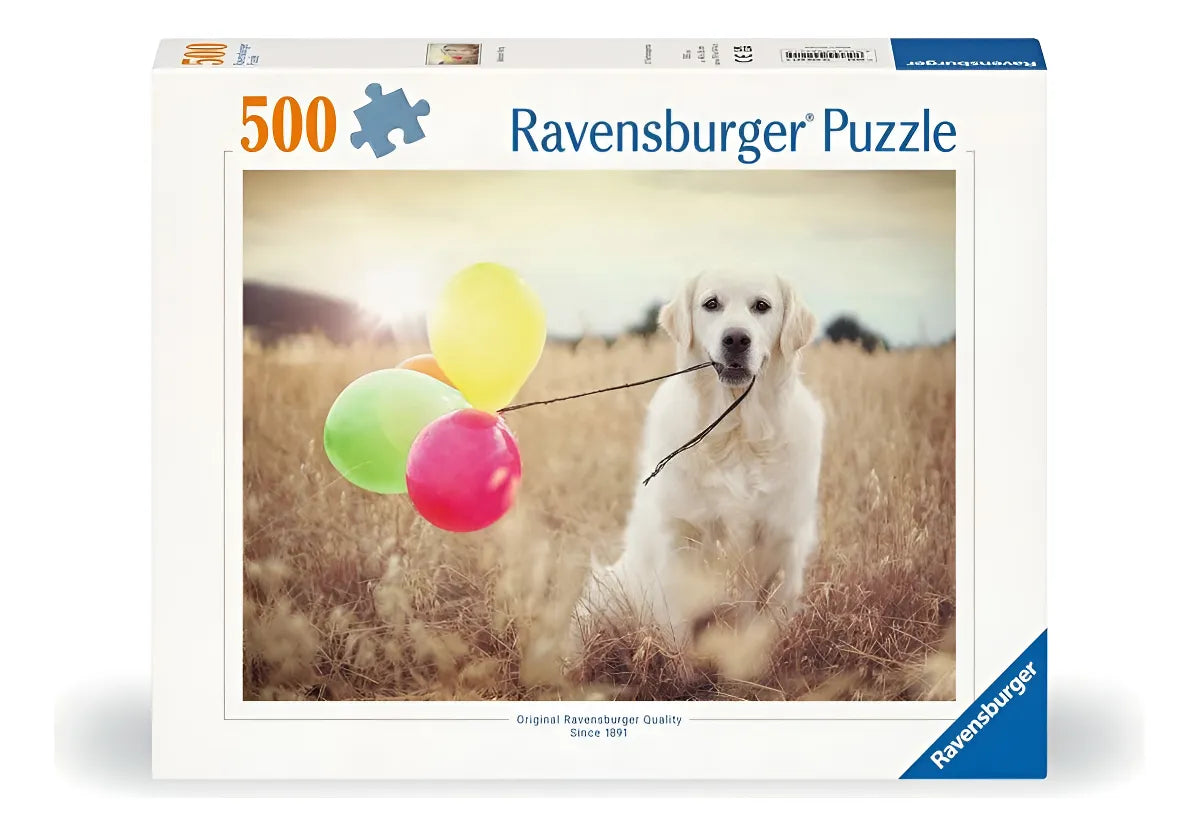This screenshot has width=1198, height=836.
Task: Click the registered trademark symbol after Ravensburger
Action: pos(810,119)
